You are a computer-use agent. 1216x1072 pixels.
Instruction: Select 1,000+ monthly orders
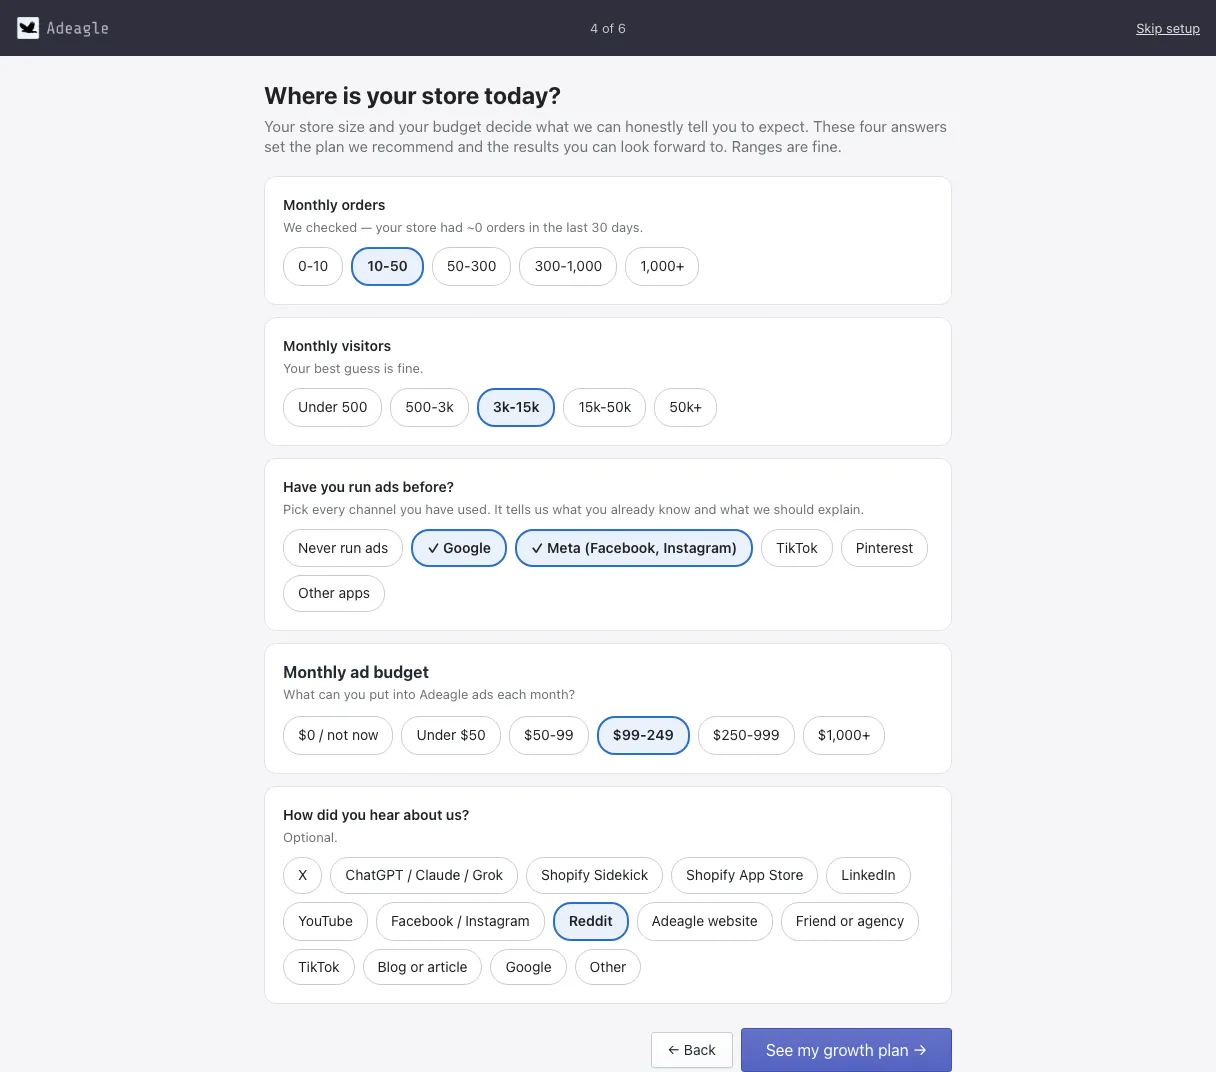[x=662, y=266]
